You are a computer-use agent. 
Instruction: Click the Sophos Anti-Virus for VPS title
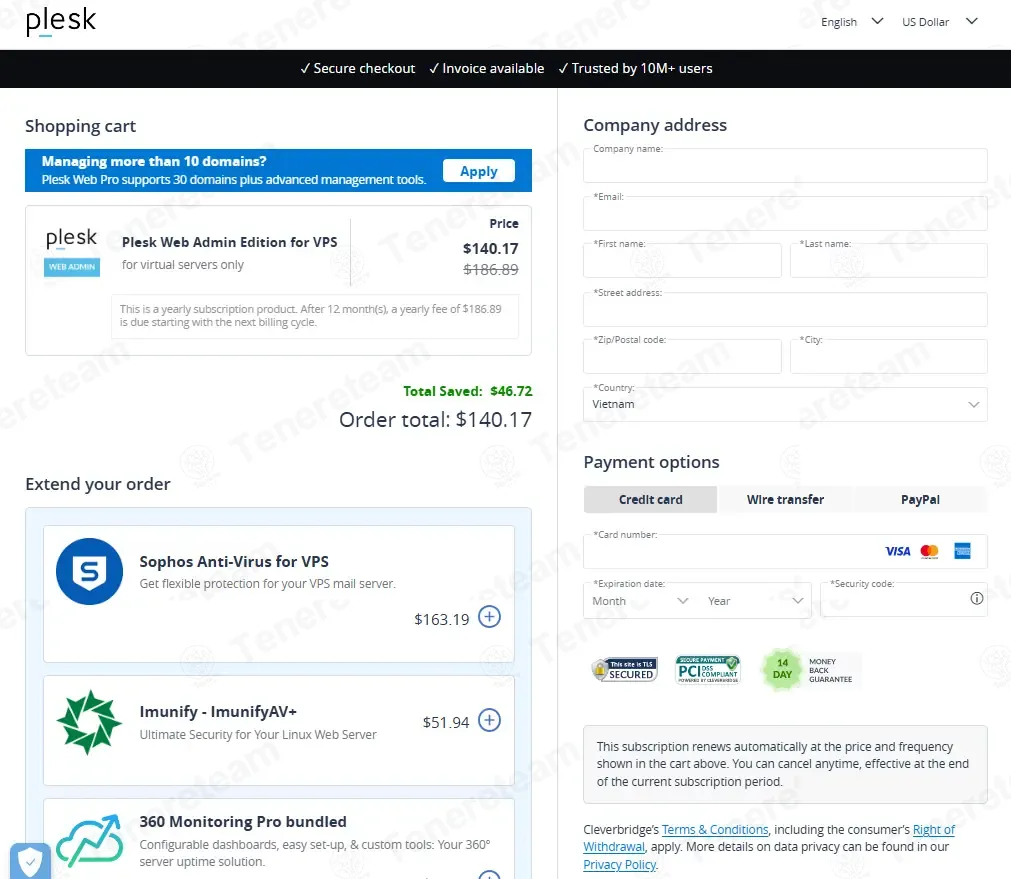click(234, 562)
